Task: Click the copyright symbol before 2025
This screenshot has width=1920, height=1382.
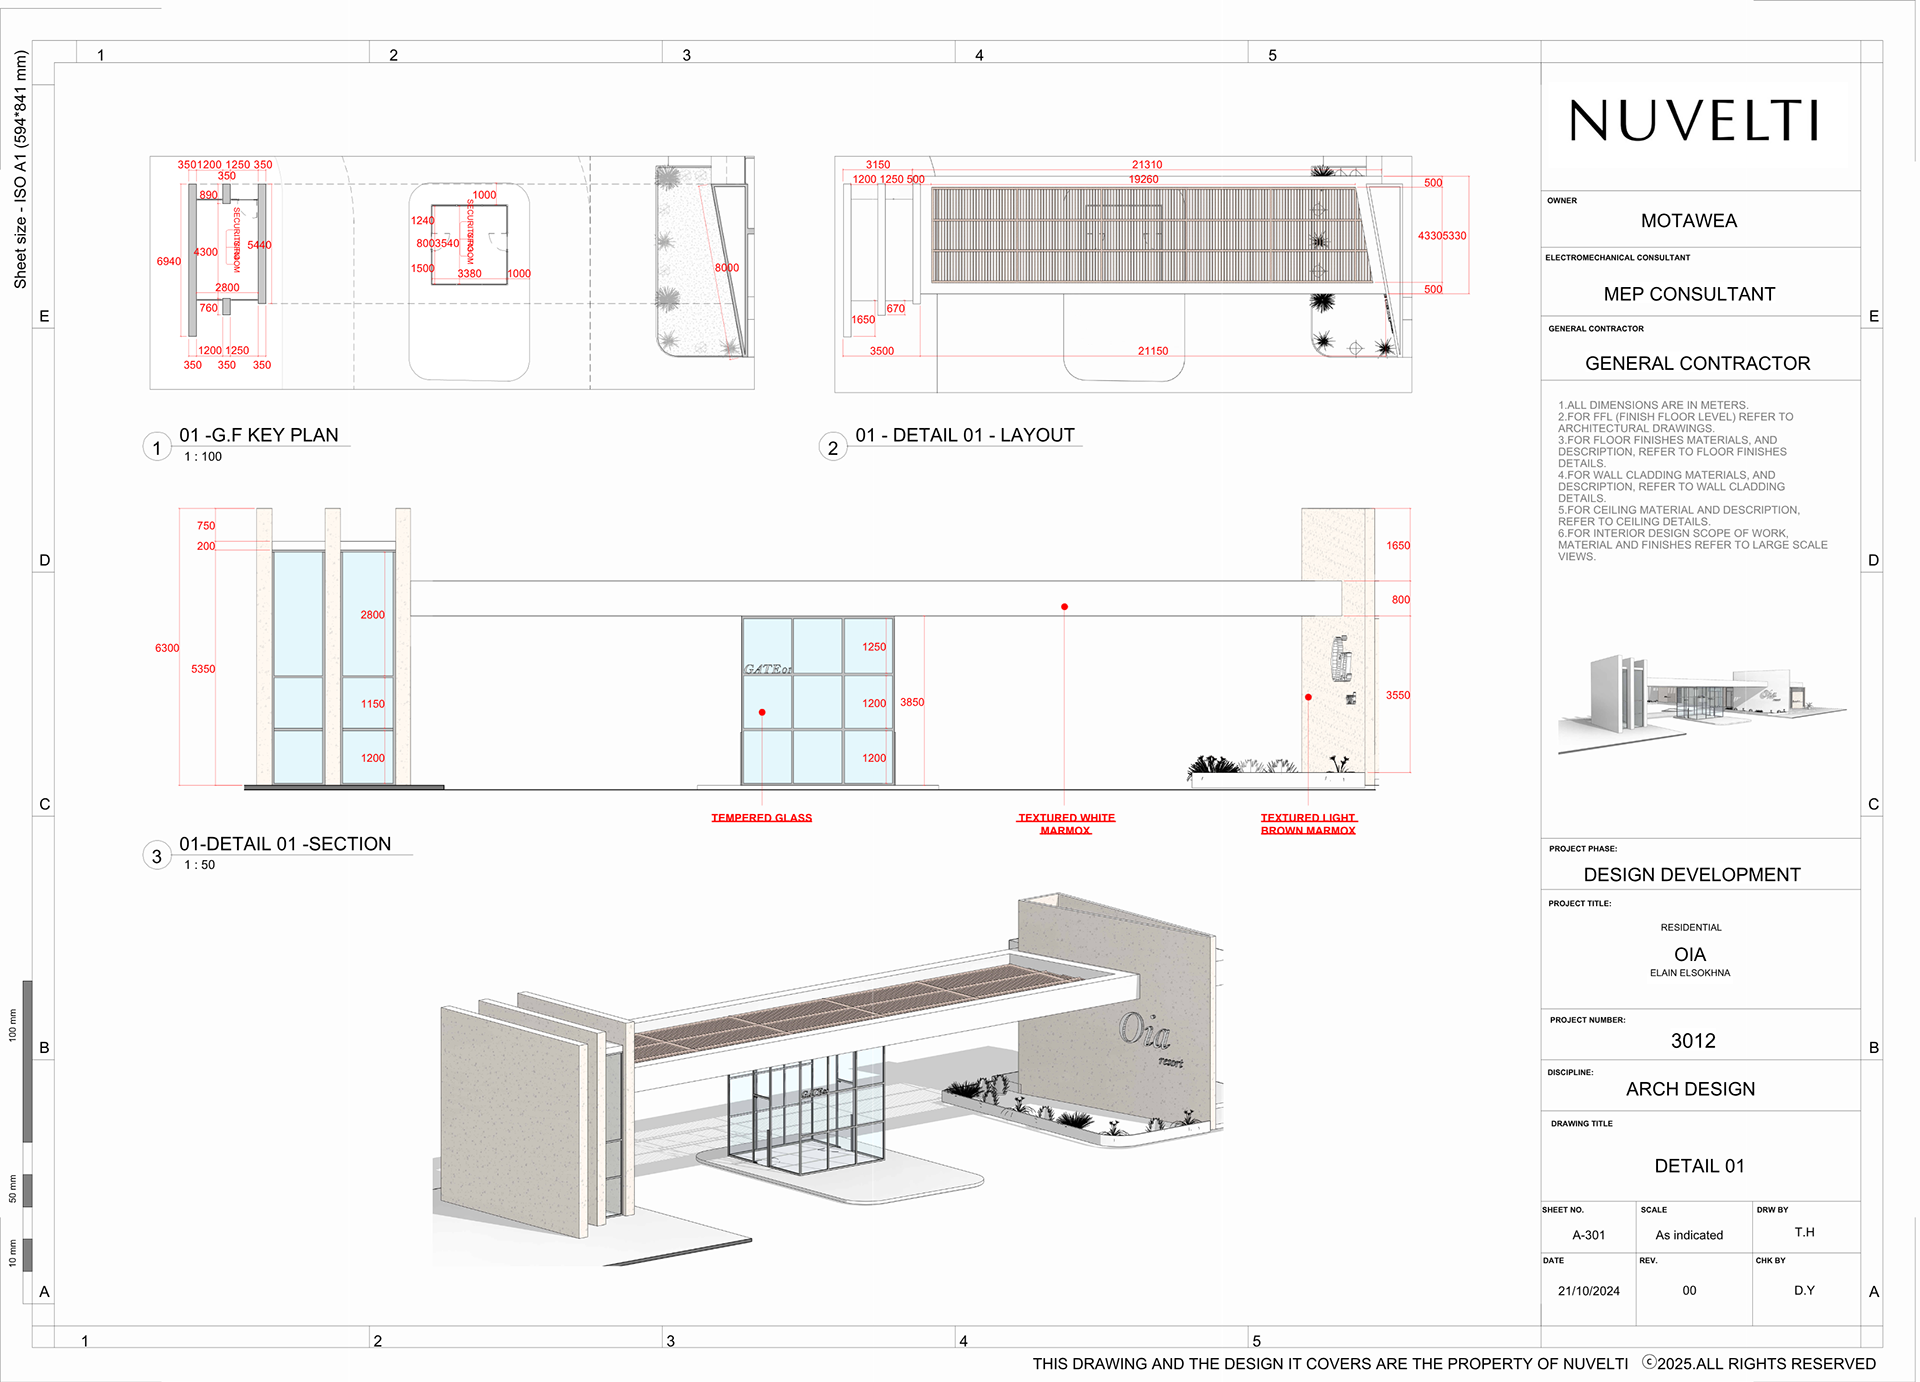Action: 1650,1362
